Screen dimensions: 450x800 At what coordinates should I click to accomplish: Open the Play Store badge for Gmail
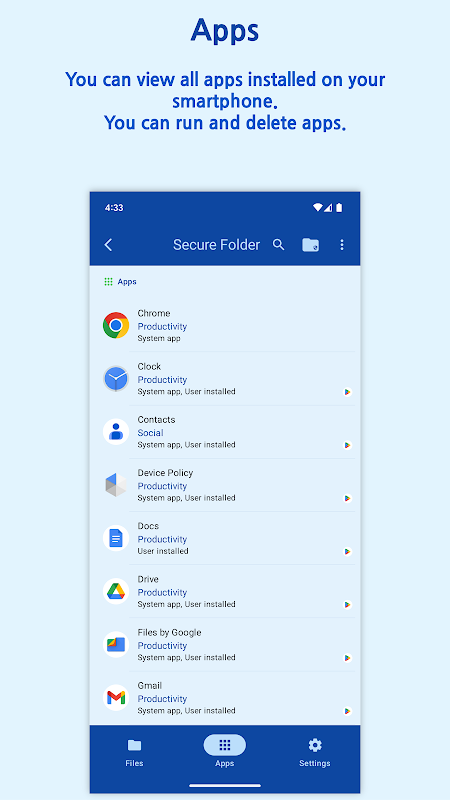[x=347, y=711]
